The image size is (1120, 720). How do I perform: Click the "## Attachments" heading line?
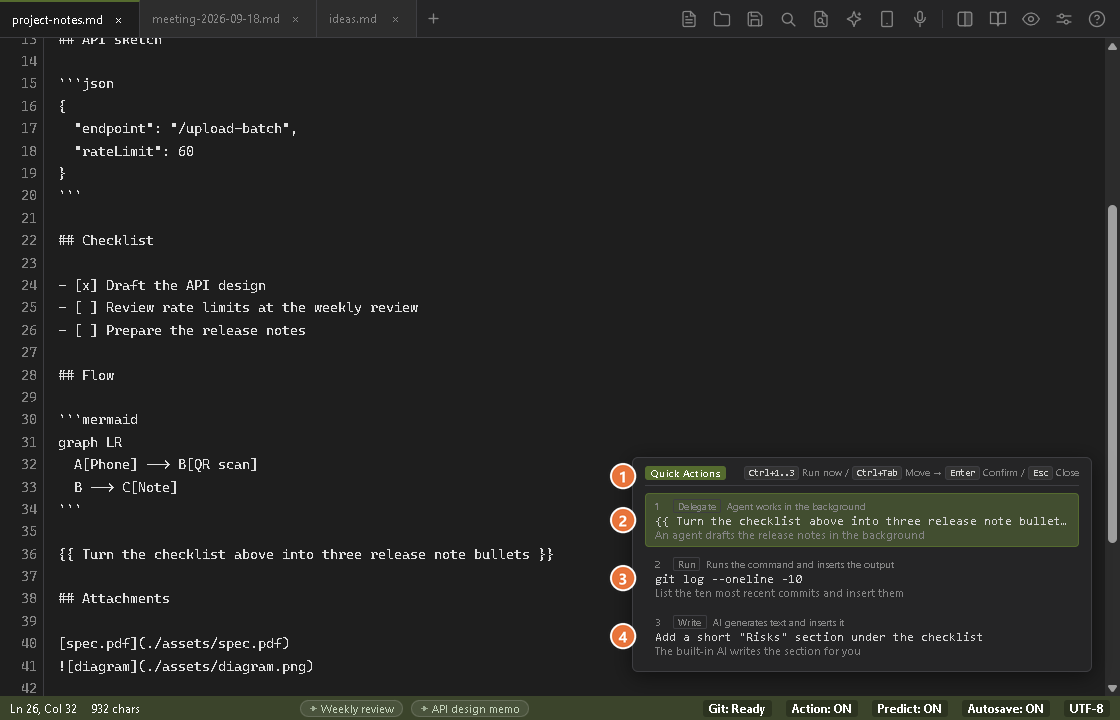114,599
